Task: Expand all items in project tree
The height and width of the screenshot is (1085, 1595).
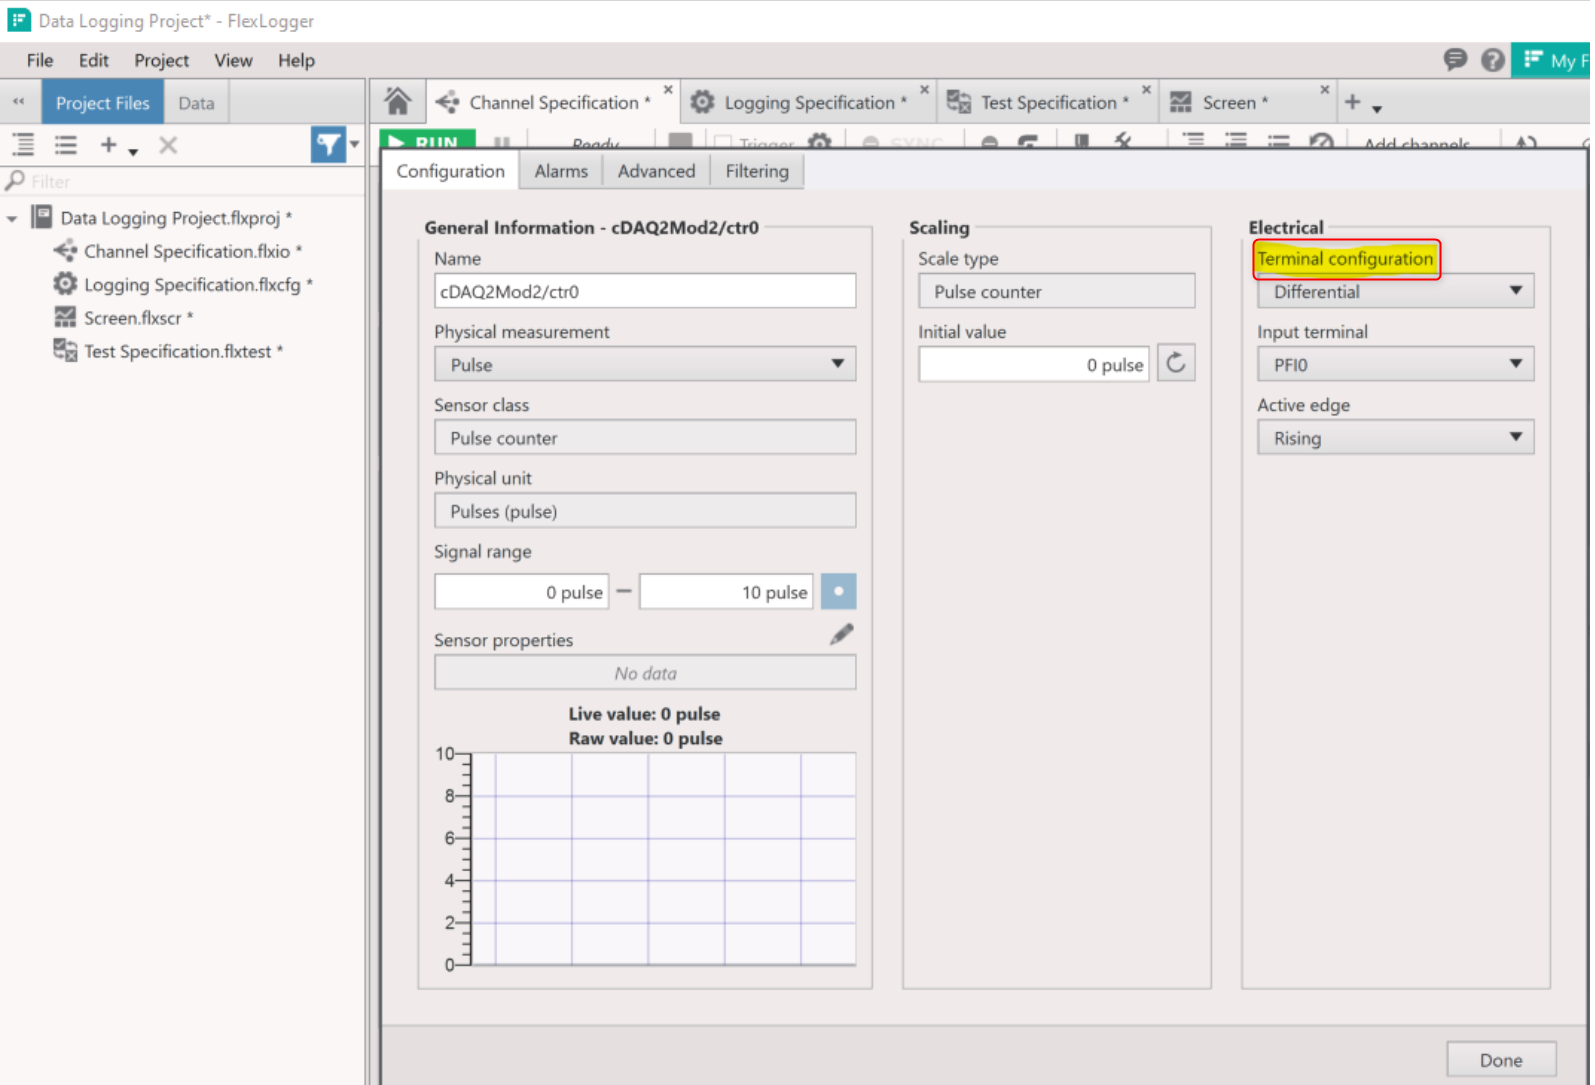Action: click(23, 145)
